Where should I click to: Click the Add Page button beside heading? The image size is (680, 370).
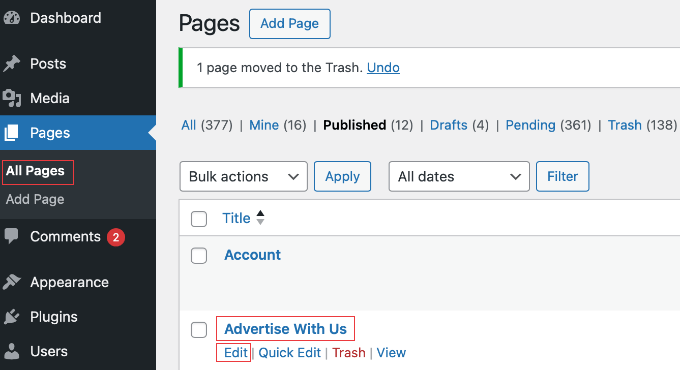[x=290, y=24]
